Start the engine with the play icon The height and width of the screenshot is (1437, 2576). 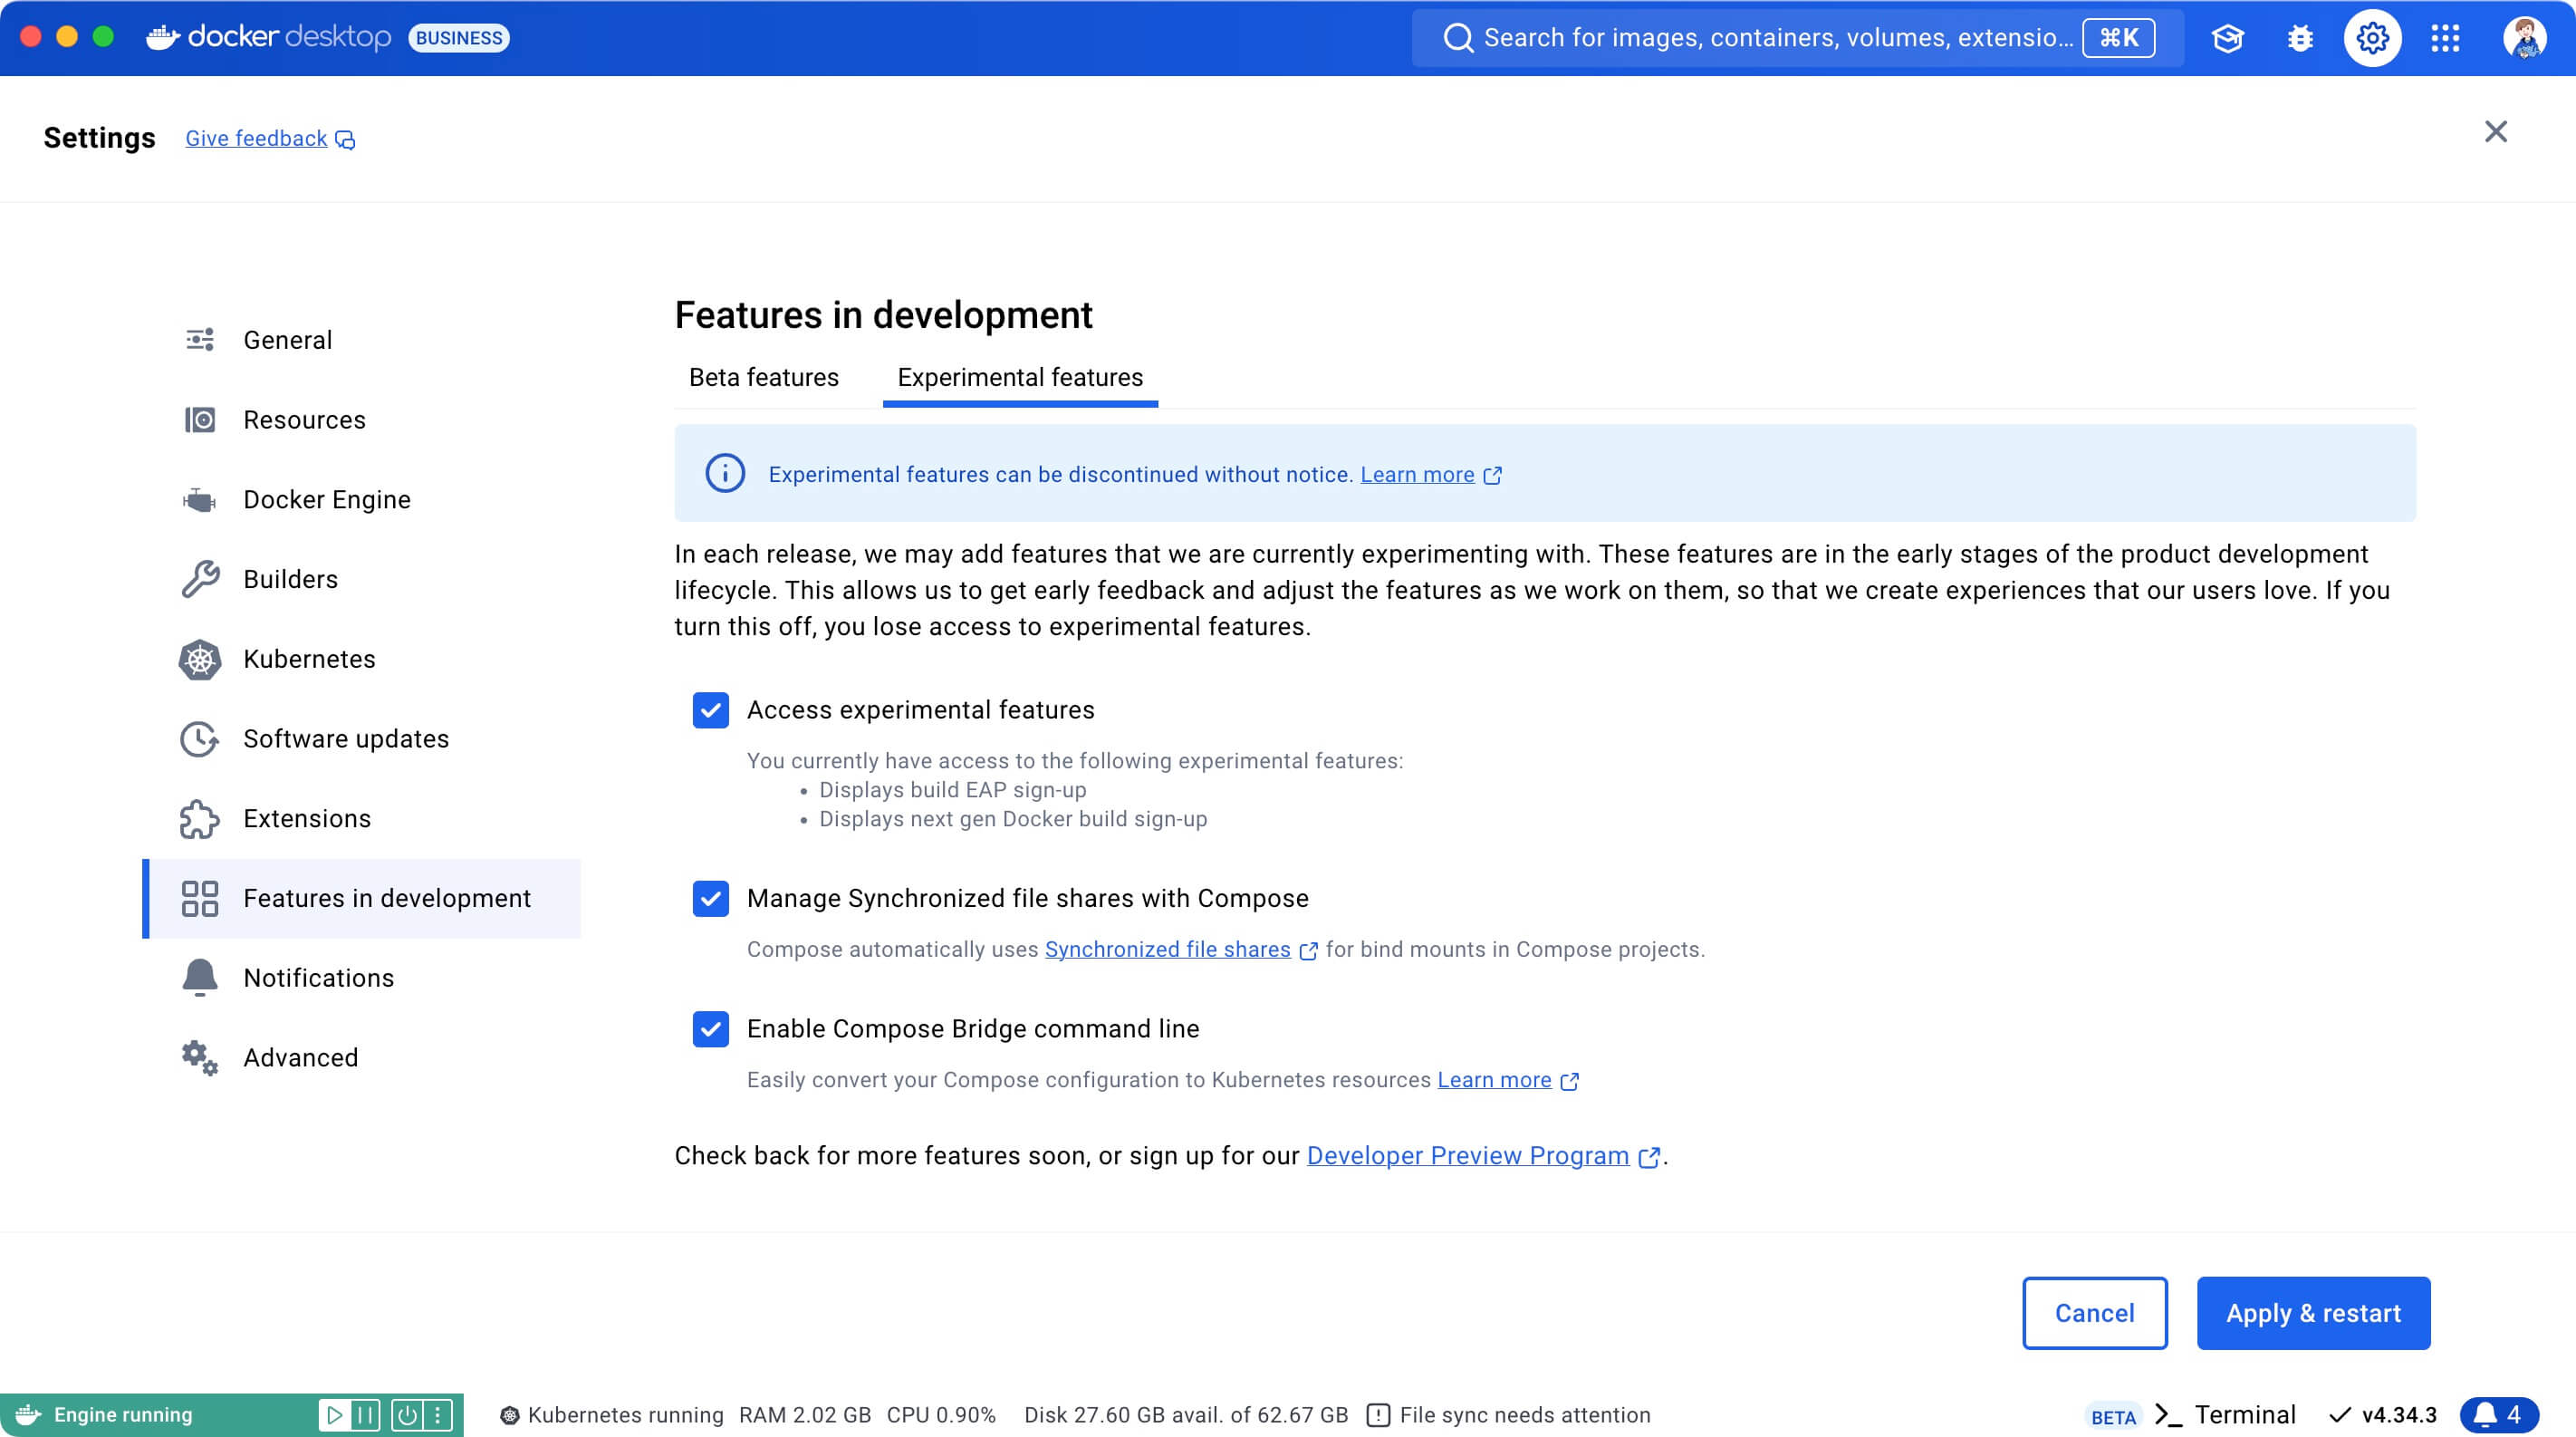(x=334, y=1415)
